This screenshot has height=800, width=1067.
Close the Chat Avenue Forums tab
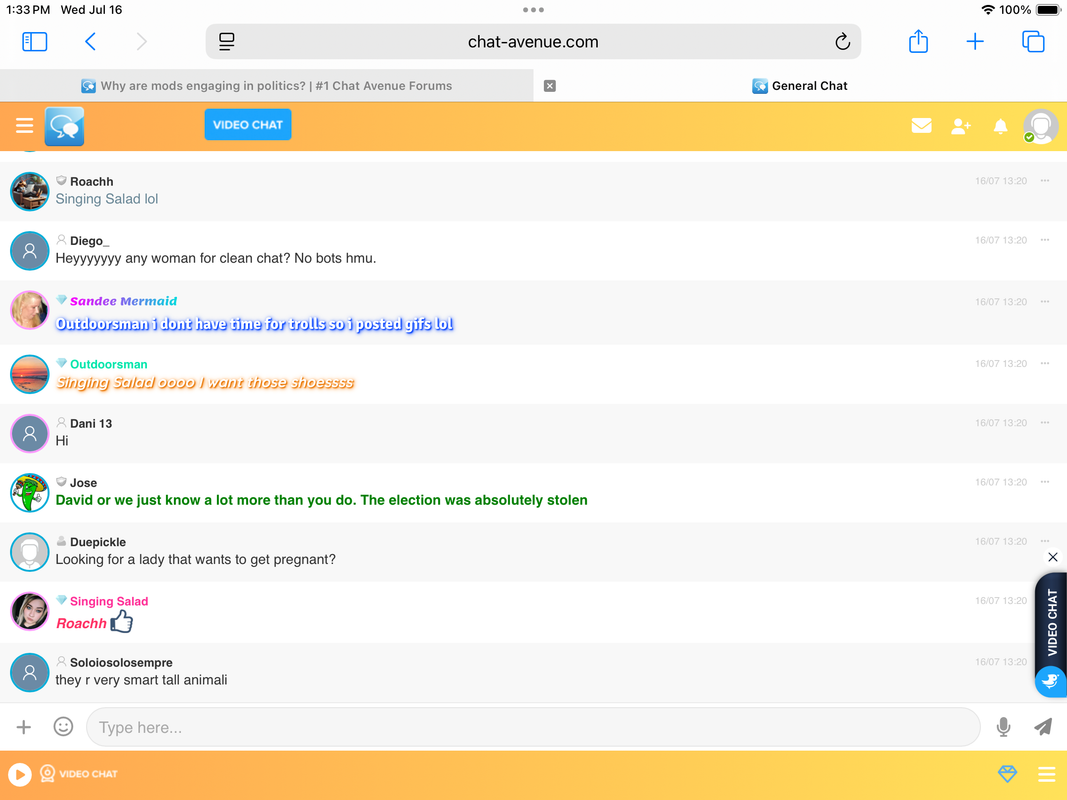550,86
